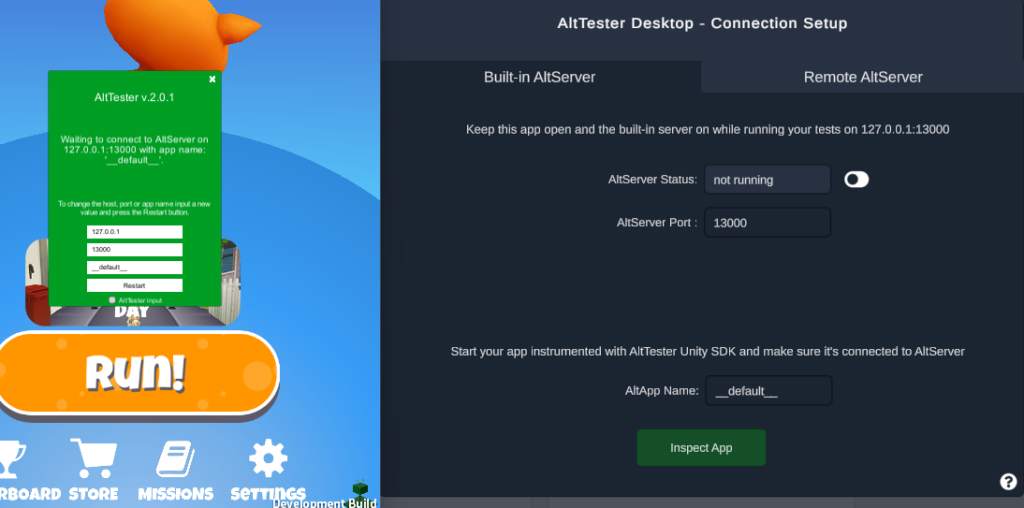Image resolution: width=1024 pixels, height=508 pixels.
Task: Click the Restart button in AltTester popup
Action: (x=135, y=285)
